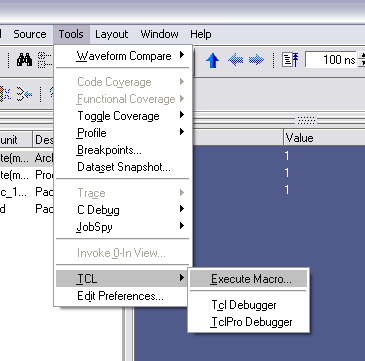
Task: Open Edit Preferences from Tools menu
Action: pos(123,296)
